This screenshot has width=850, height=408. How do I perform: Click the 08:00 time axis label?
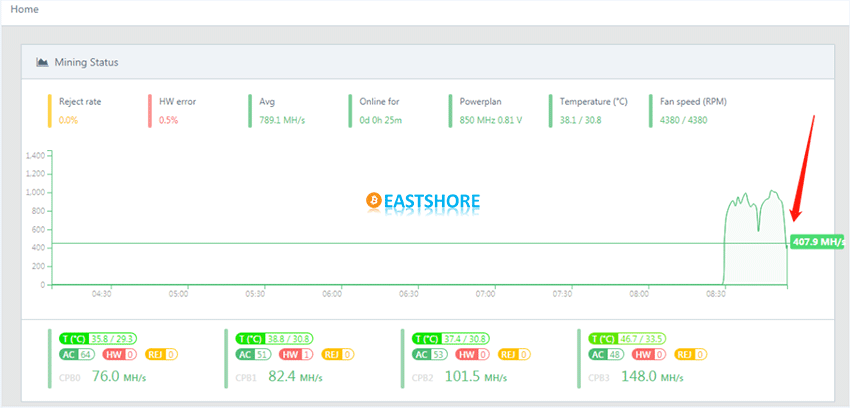pos(640,294)
